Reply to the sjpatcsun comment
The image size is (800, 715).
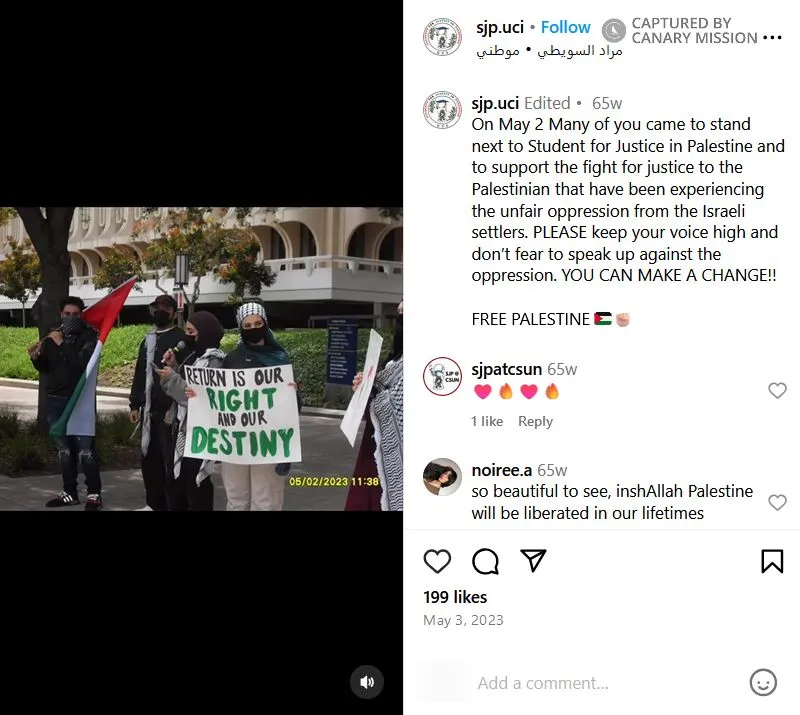(535, 421)
